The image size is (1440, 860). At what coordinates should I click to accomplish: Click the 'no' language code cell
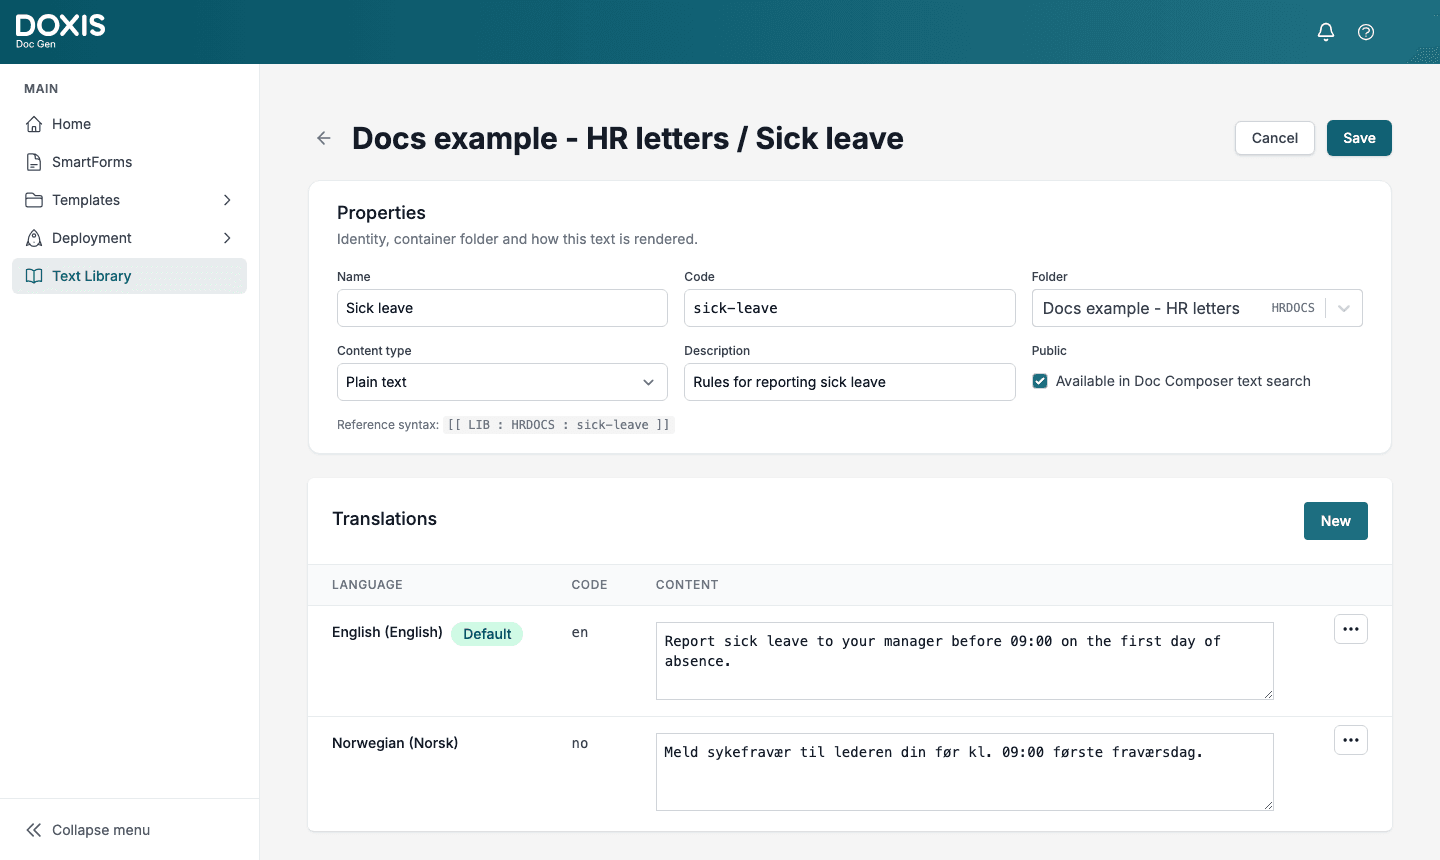click(x=580, y=743)
